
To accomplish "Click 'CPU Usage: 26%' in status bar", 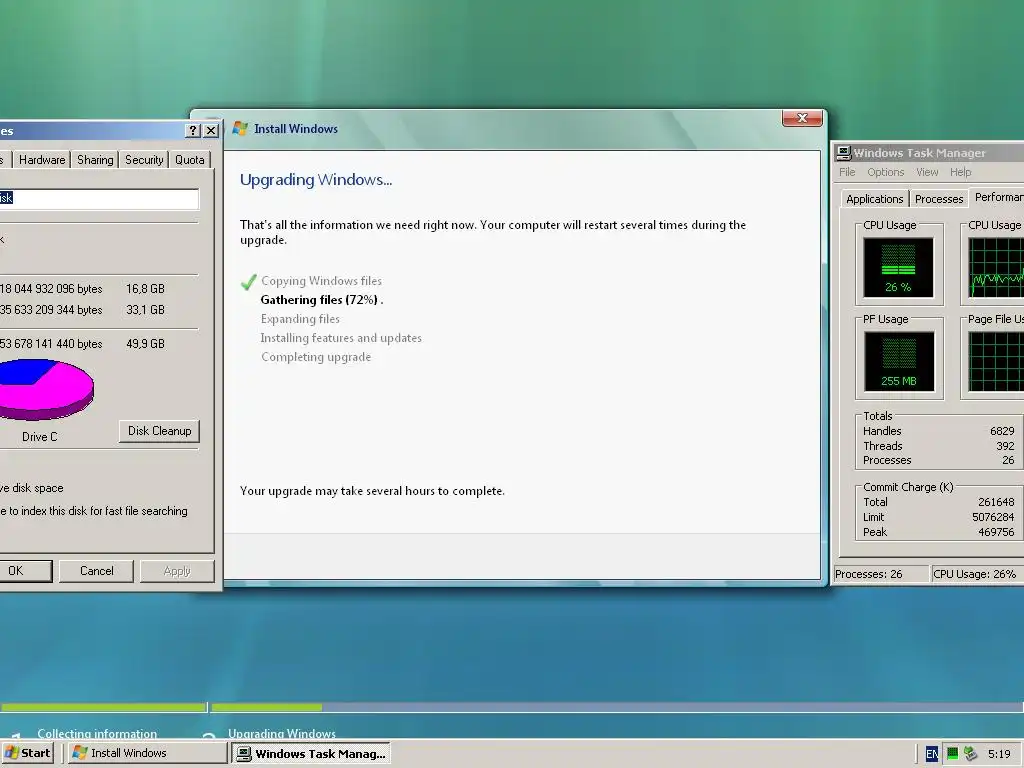I will (974, 574).
